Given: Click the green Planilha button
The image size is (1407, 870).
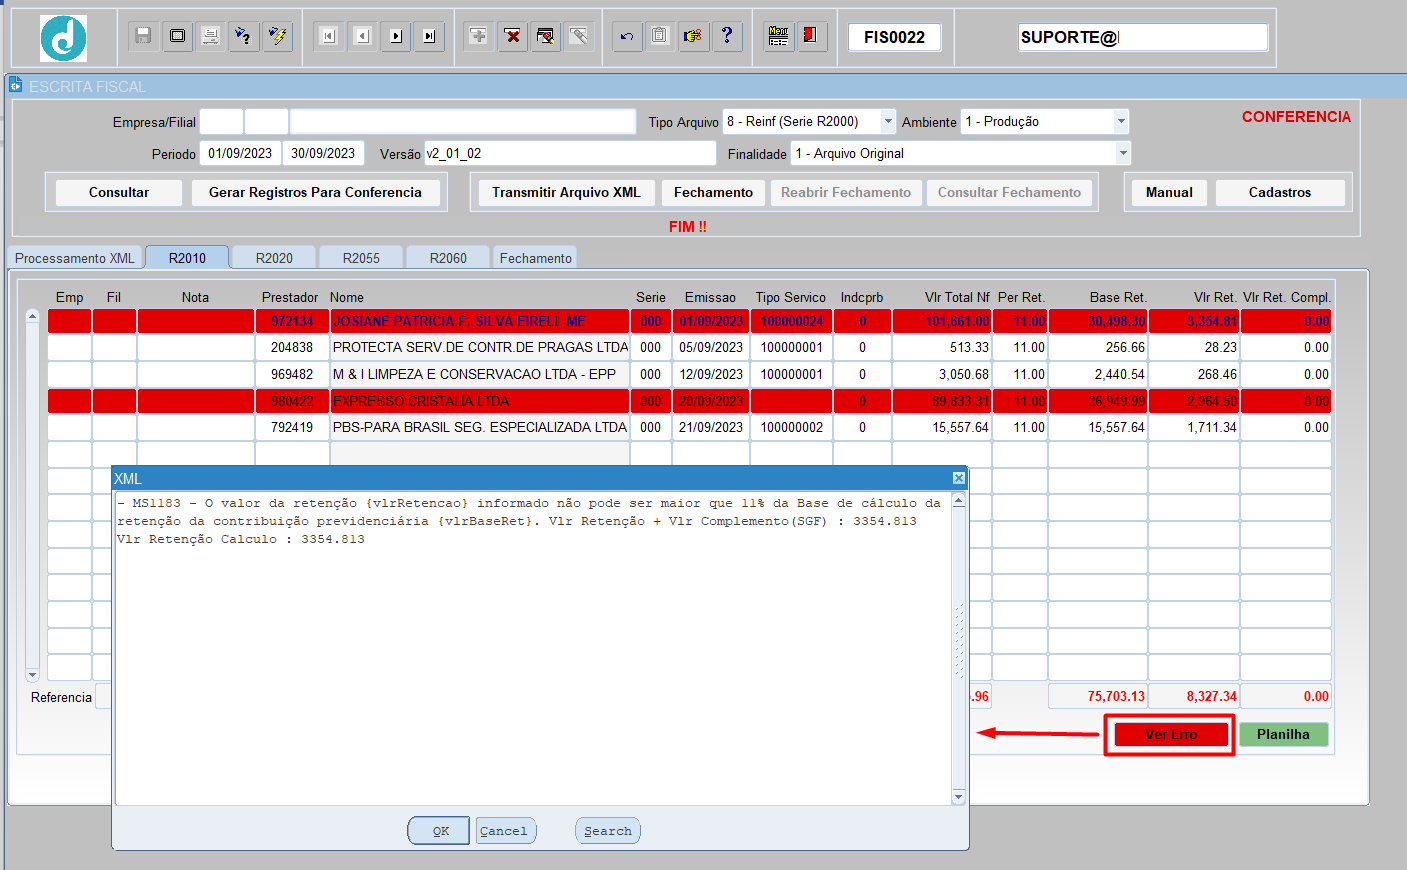Looking at the screenshot, I should pyautogui.click(x=1283, y=734).
